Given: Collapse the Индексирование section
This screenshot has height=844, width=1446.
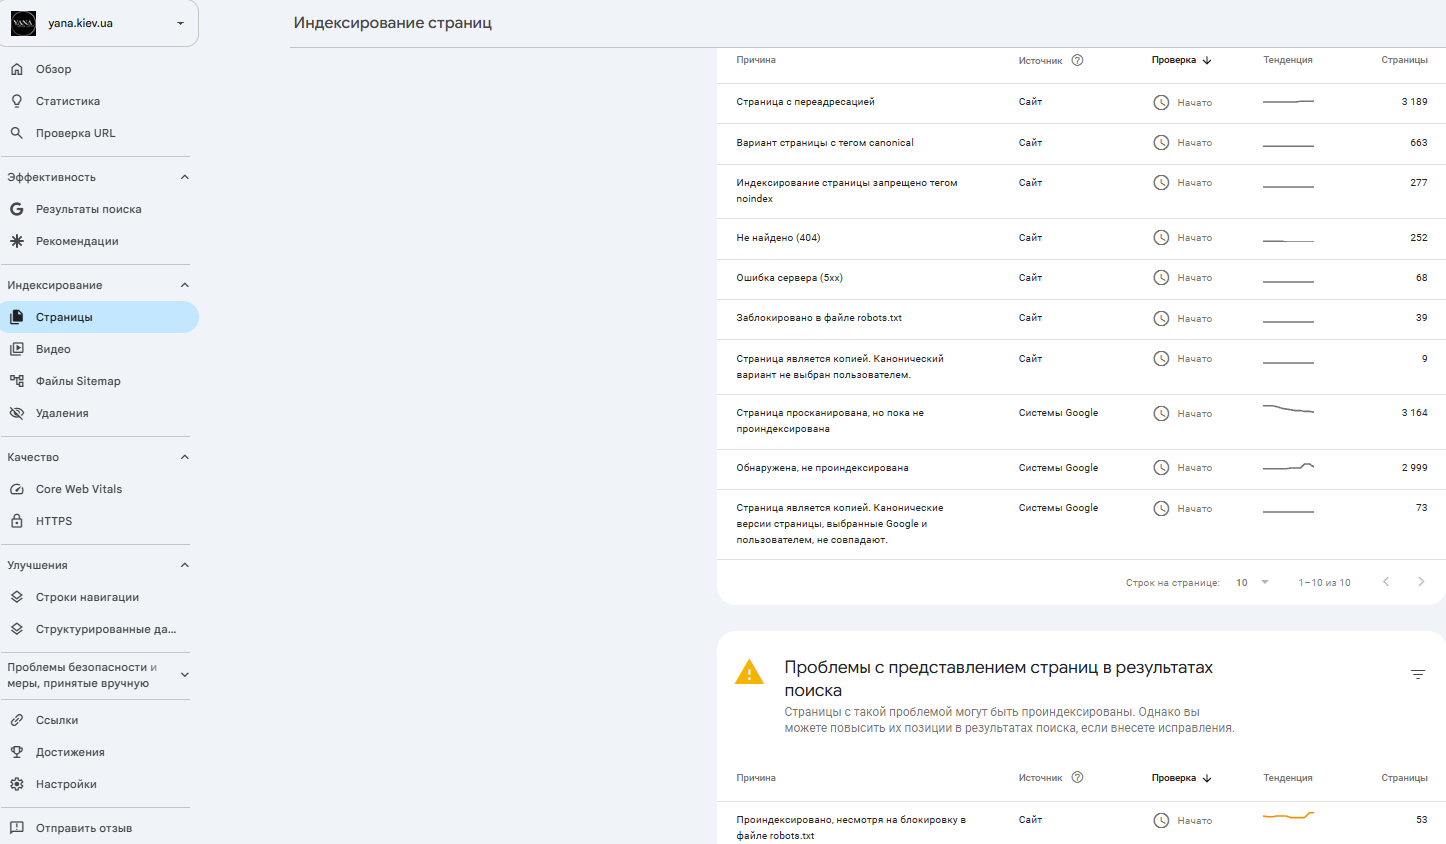Looking at the screenshot, I should point(184,285).
